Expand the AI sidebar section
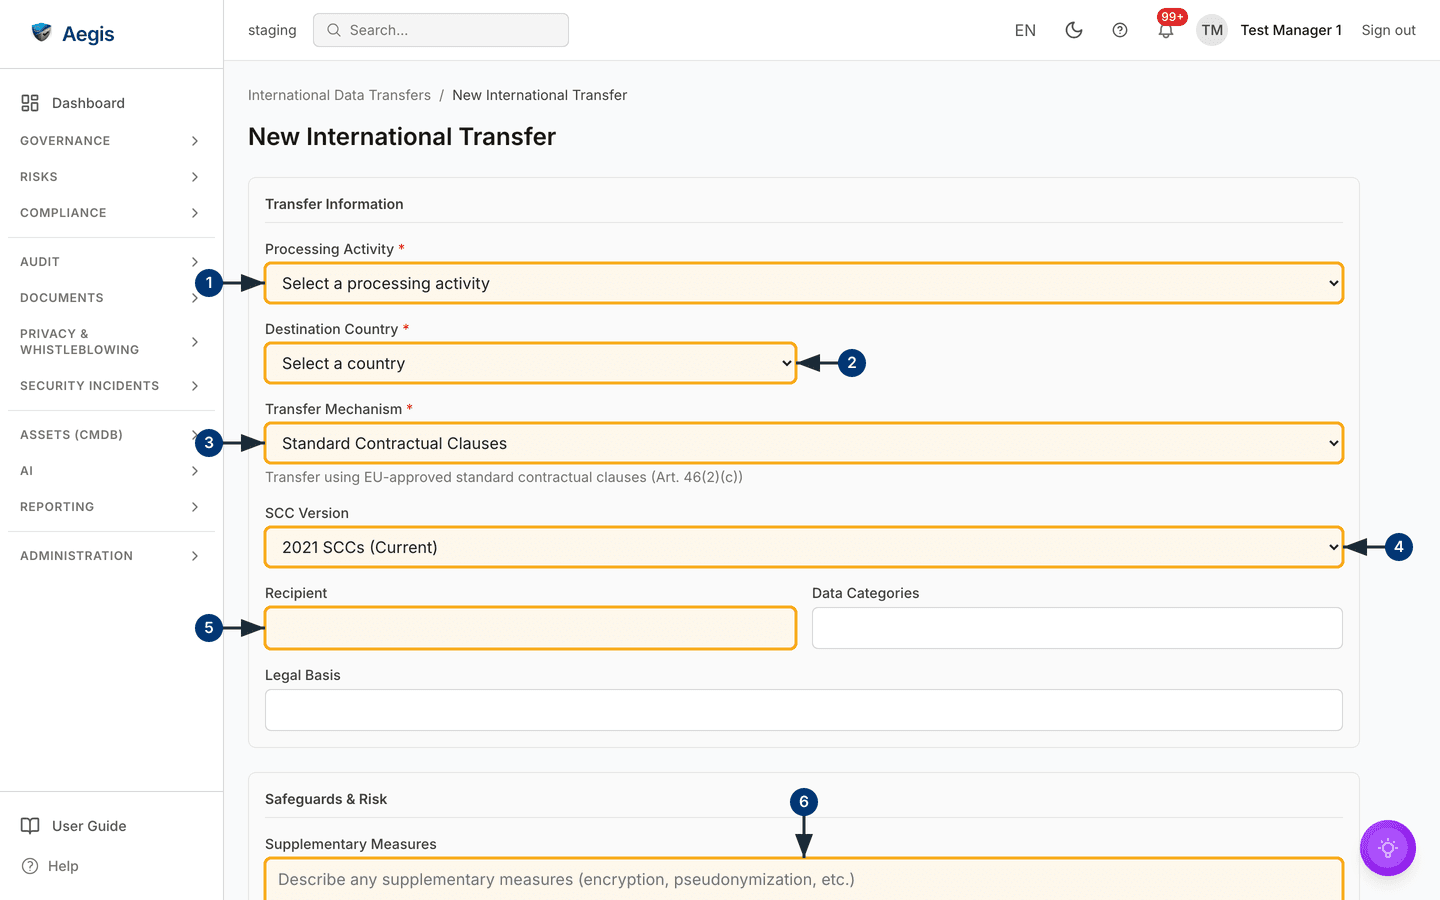1440x900 pixels. [110, 471]
